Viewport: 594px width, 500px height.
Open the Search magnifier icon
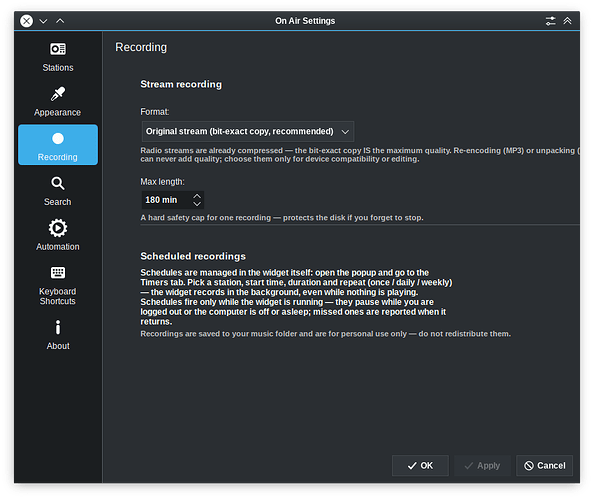[x=58, y=183]
